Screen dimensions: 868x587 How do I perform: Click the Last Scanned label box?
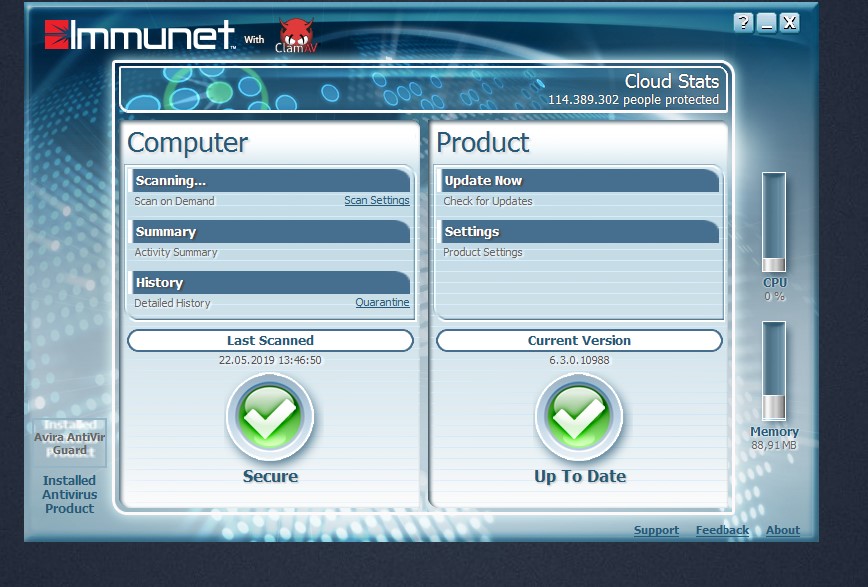coord(270,341)
